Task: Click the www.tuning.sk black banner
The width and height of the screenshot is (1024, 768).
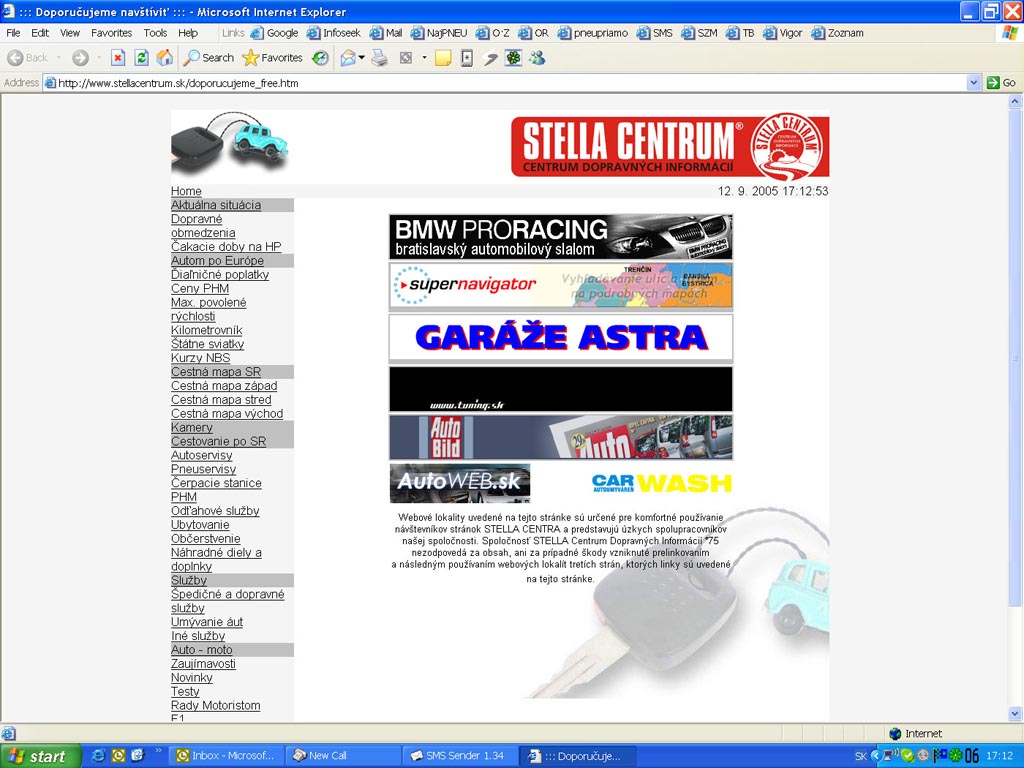Action: 561,389
